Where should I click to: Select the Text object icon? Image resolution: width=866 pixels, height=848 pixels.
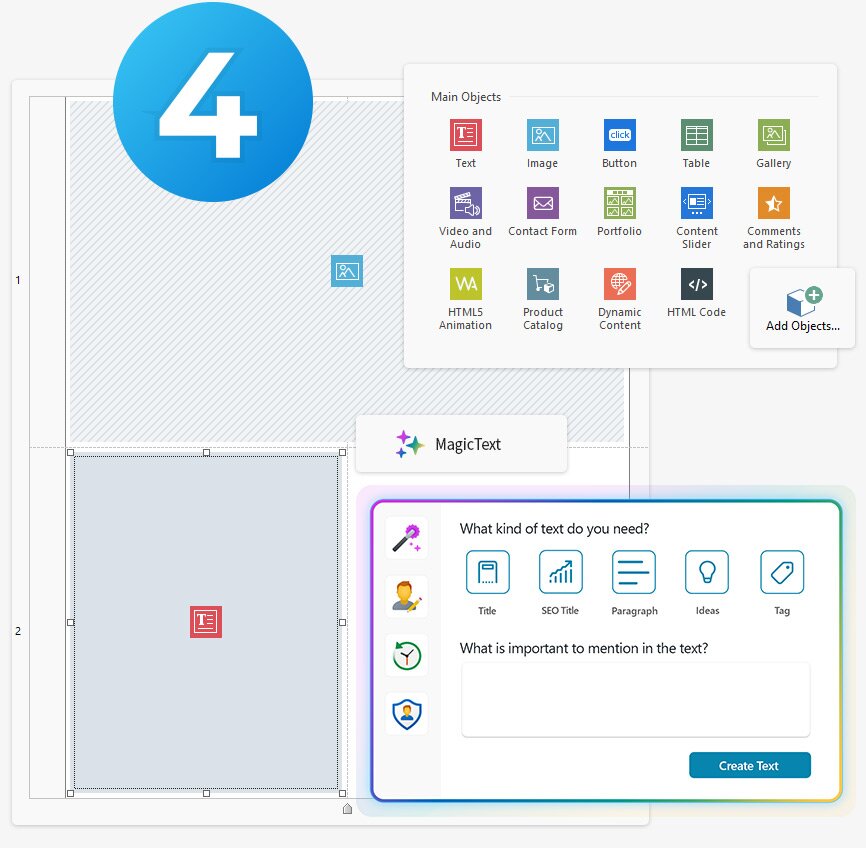point(466,135)
